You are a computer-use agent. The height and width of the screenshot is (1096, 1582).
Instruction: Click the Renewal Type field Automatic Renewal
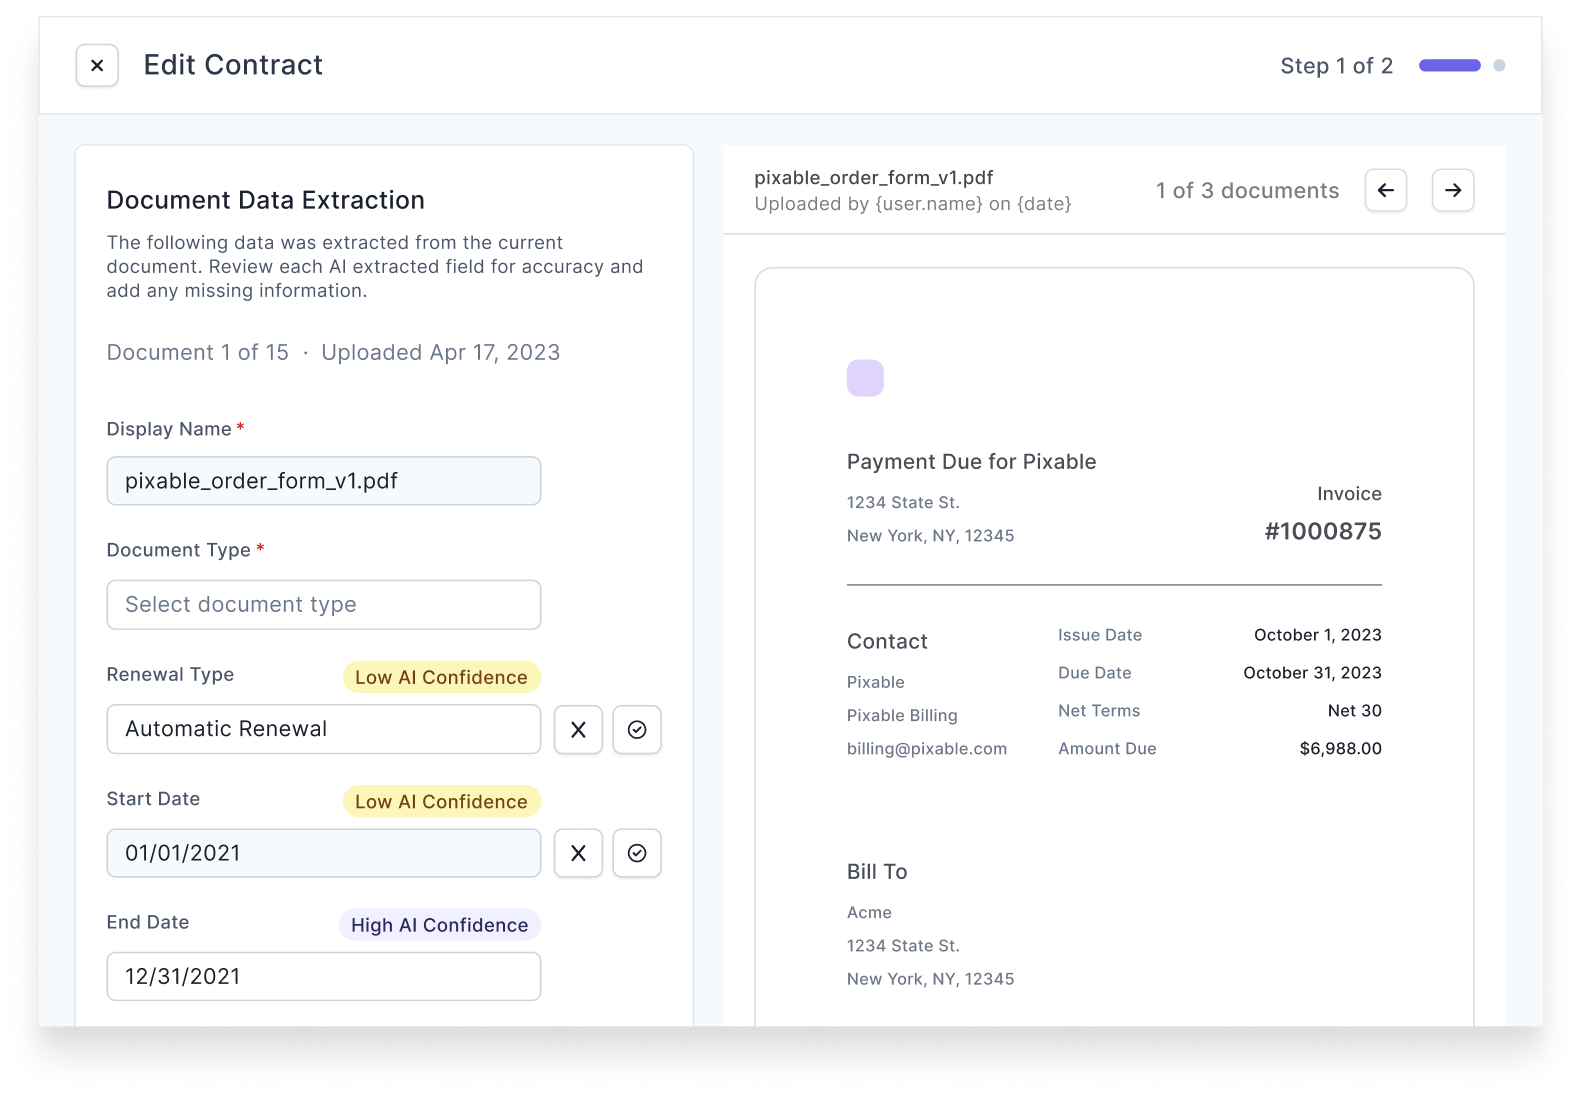[x=324, y=729]
